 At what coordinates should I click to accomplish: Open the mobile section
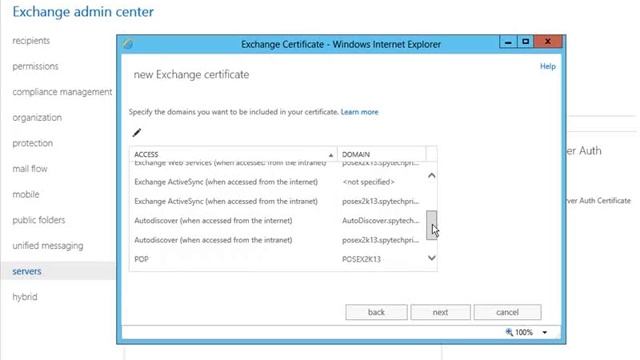(x=26, y=194)
